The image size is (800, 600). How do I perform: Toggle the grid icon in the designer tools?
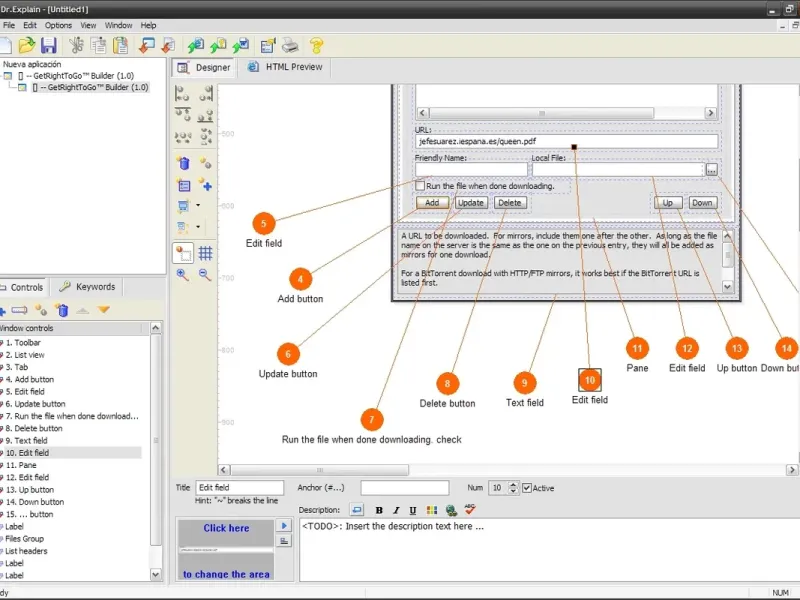pyautogui.click(x=205, y=253)
